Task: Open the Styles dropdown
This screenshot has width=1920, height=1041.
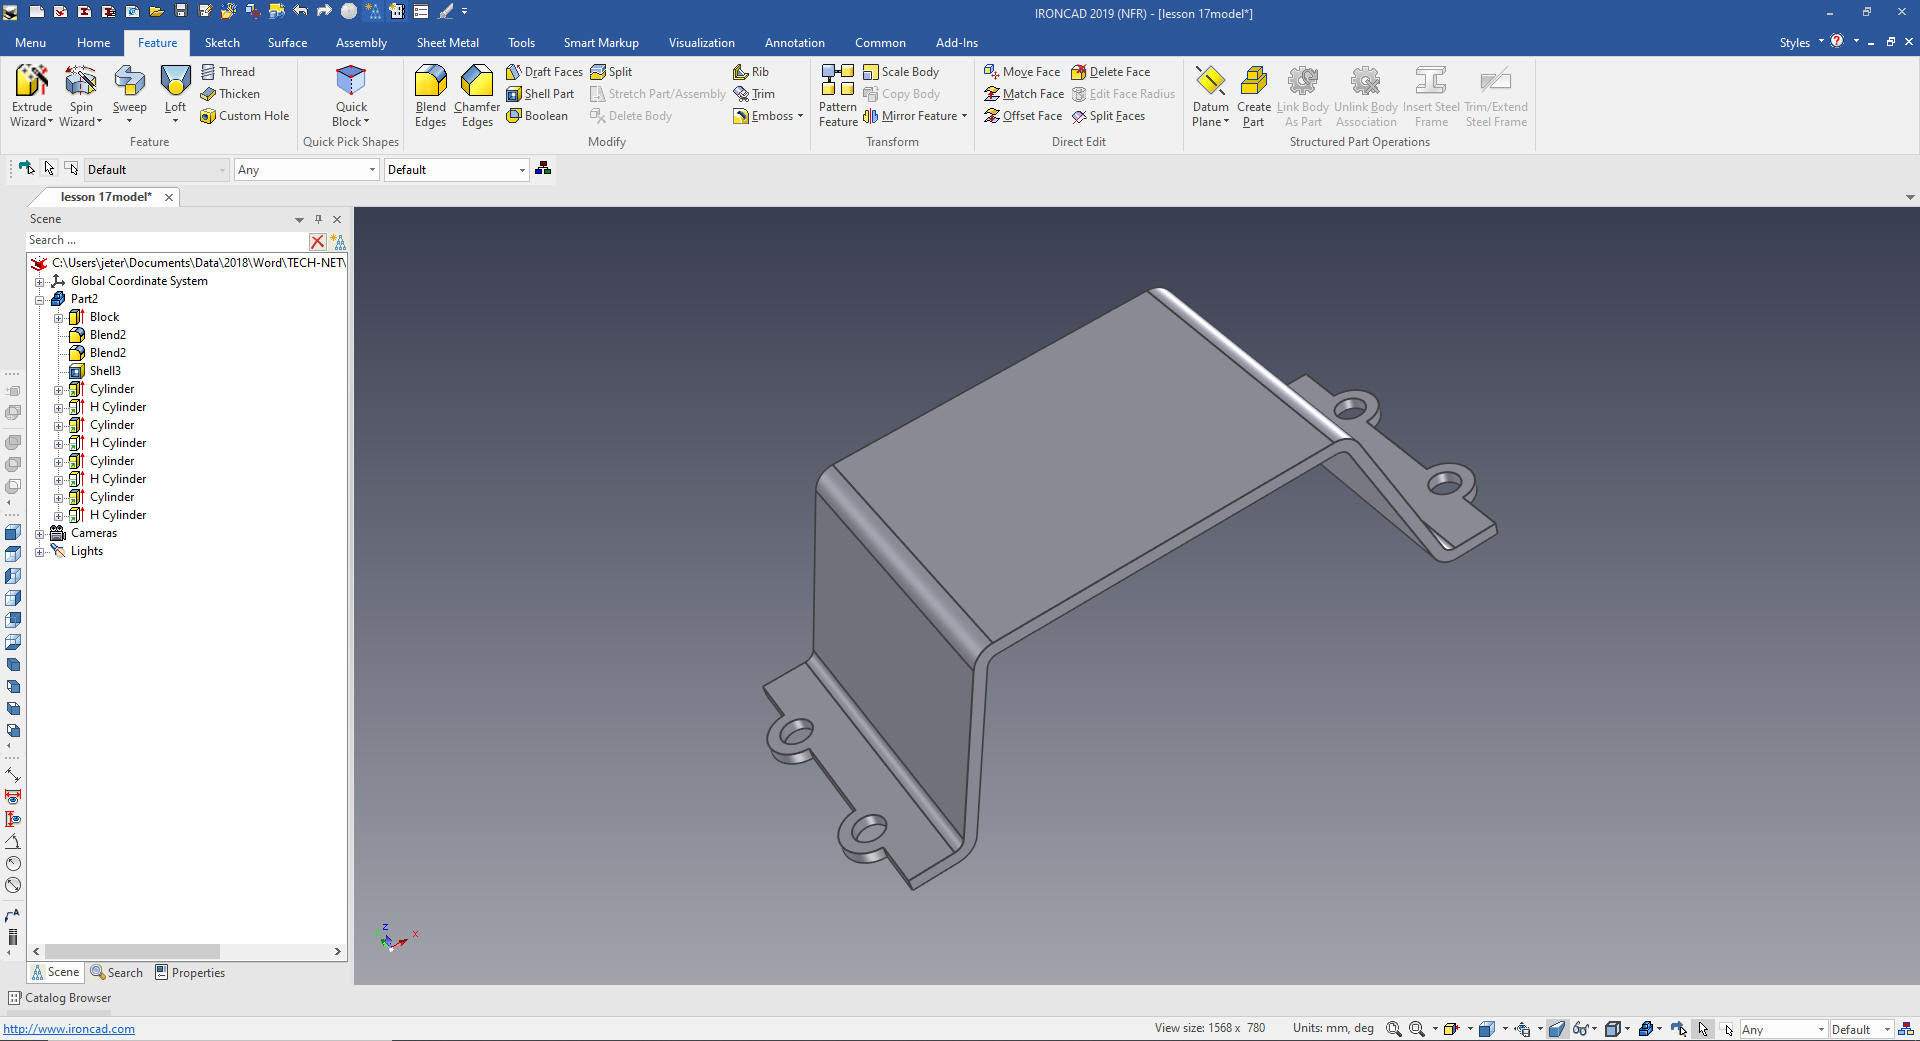Action: pyautogui.click(x=1801, y=43)
